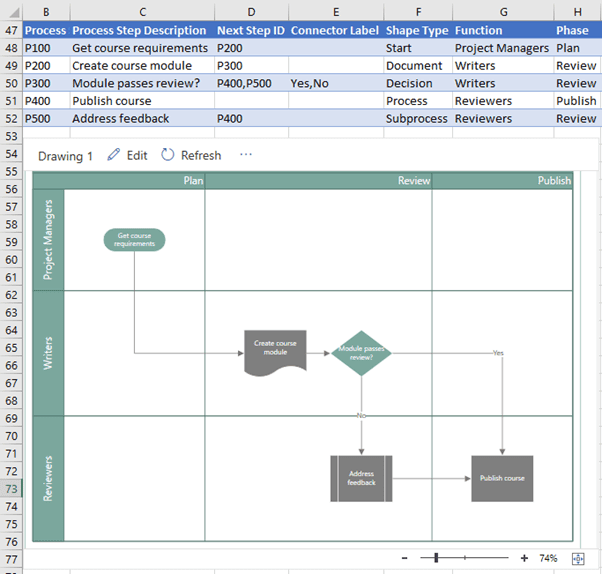Click the Phase header cell
The height and width of the screenshot is (574, 602).
coord(578,30)
